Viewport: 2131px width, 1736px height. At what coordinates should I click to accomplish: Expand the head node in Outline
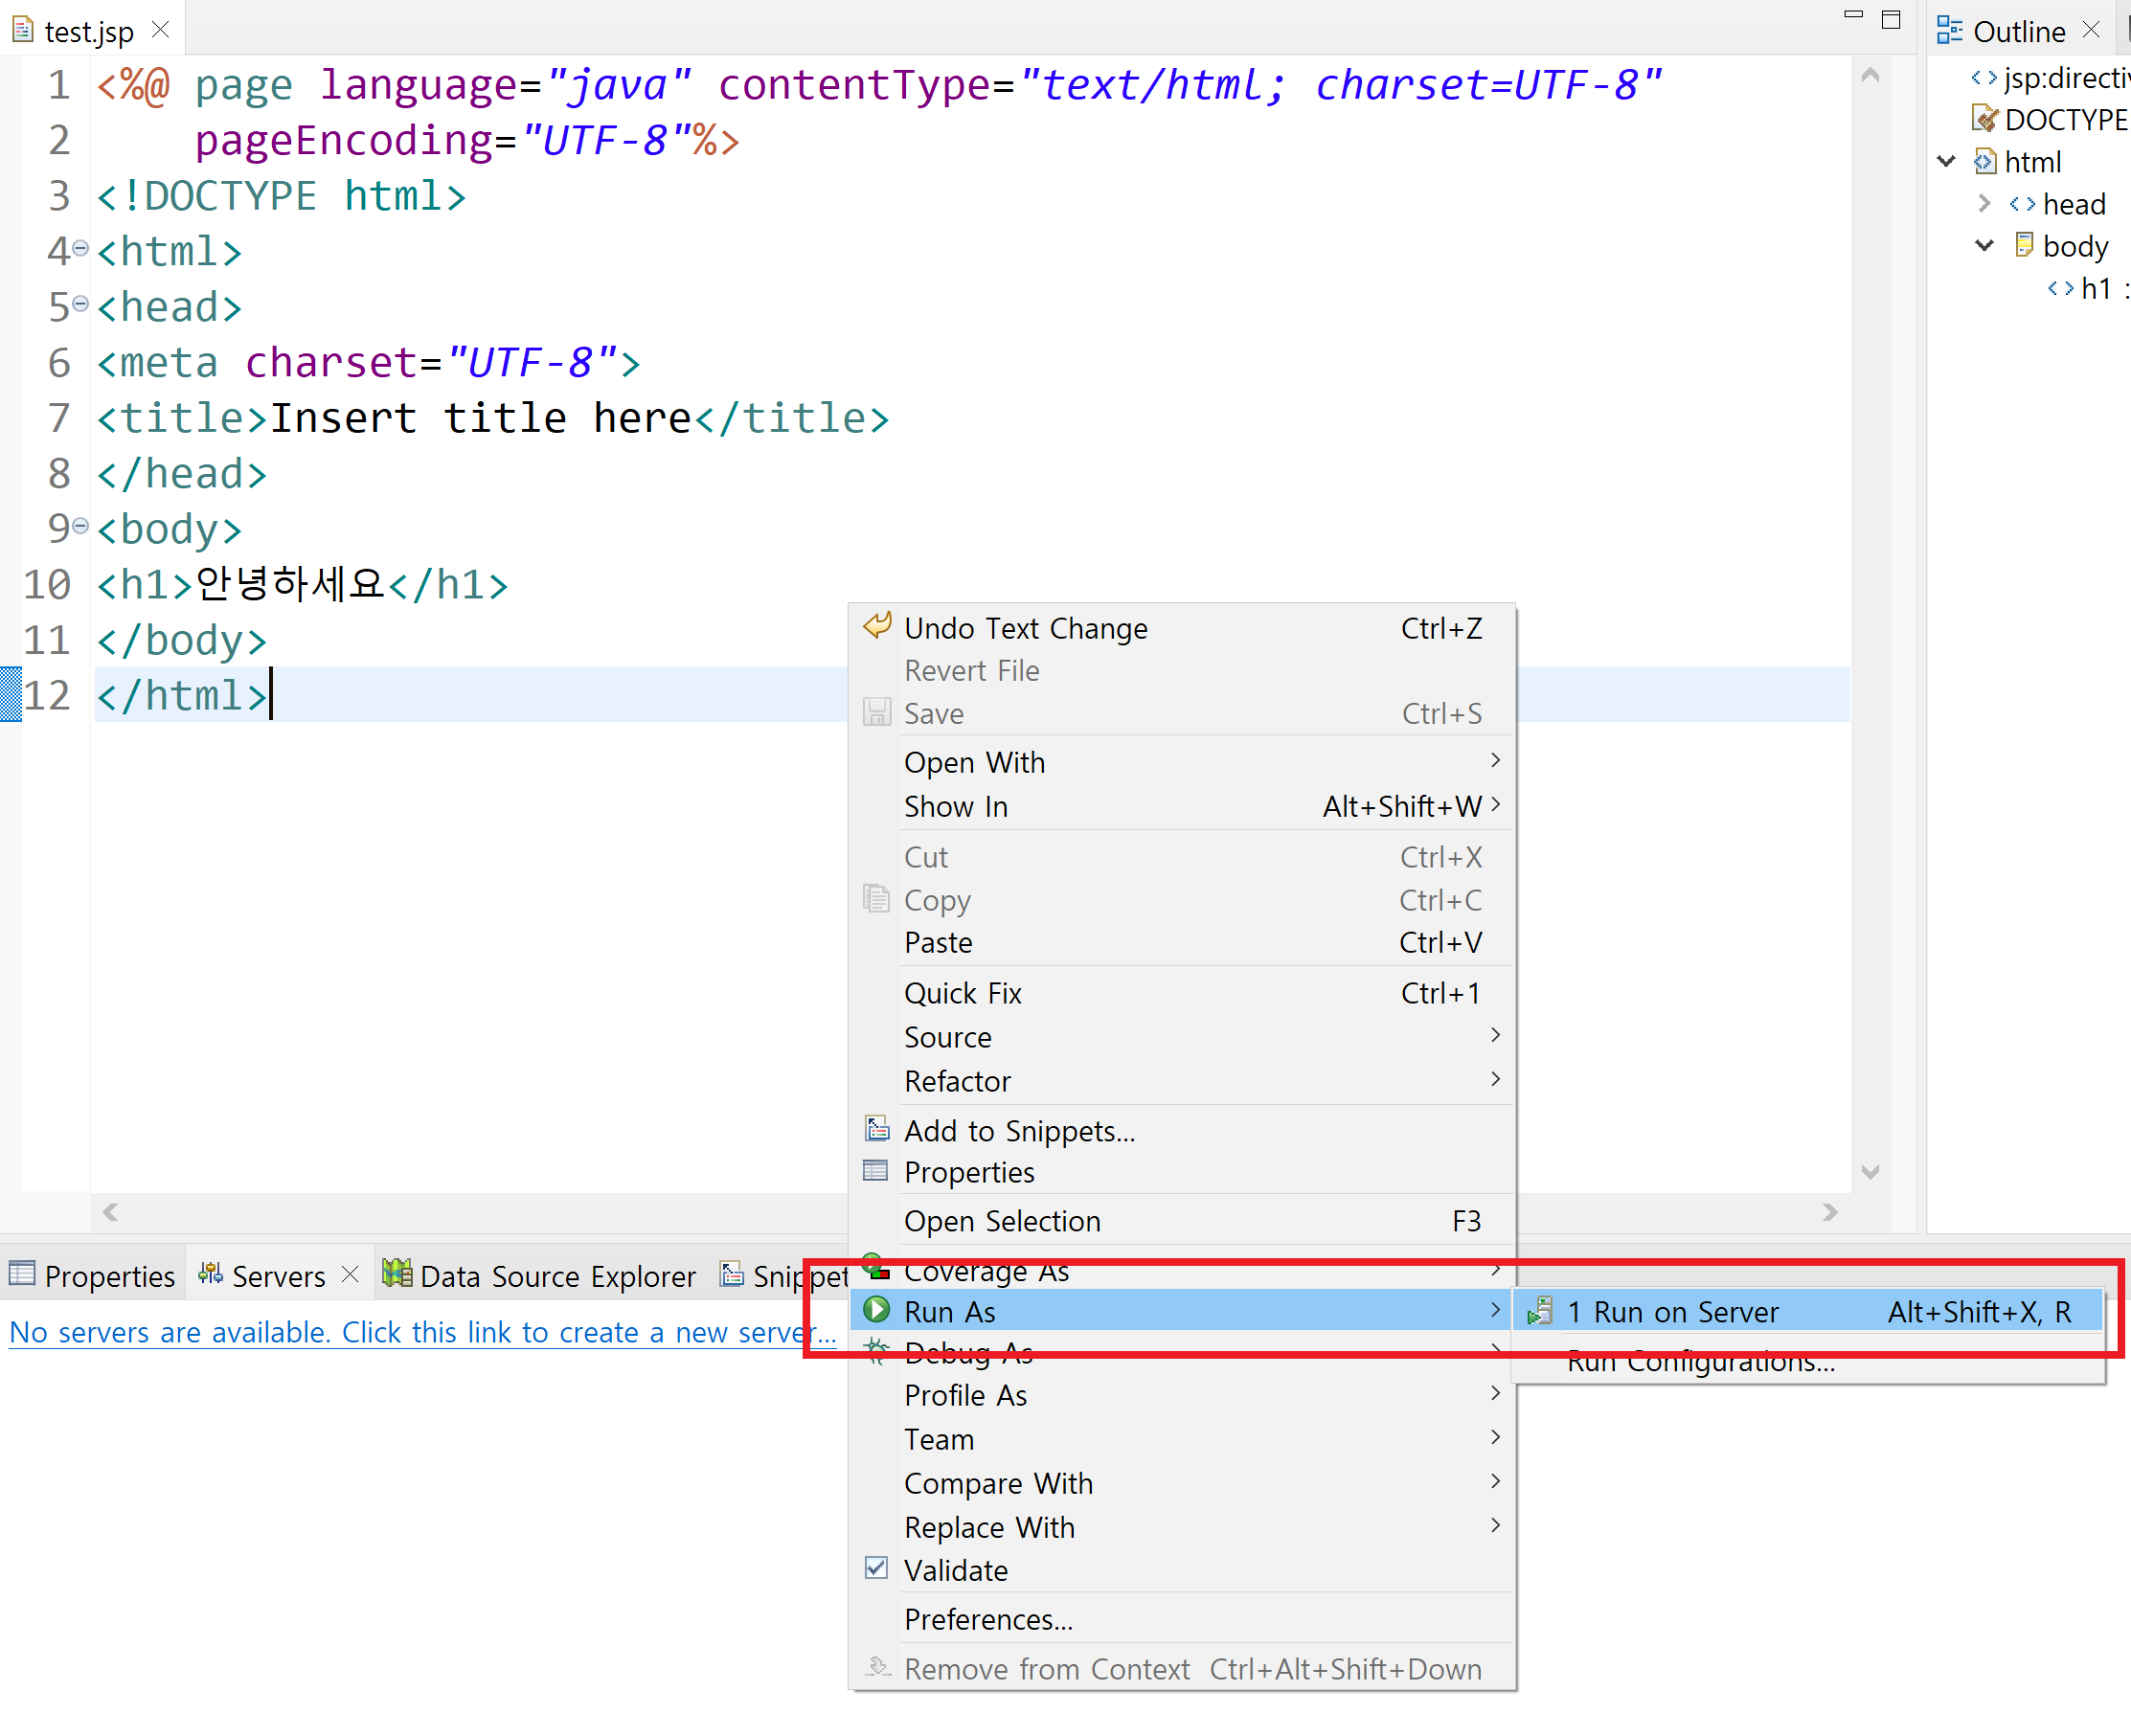[x=1984, y=203]
